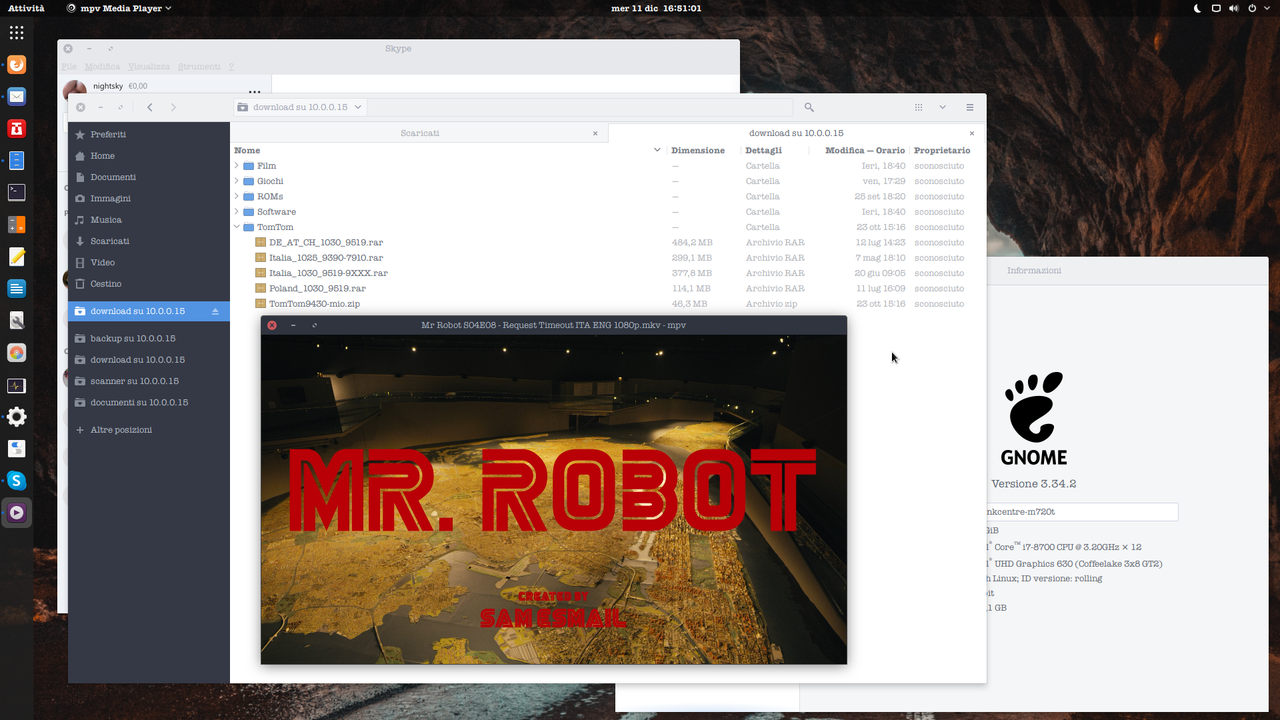Open Musica in the sidebar
Image resolution: width=1280 pixels, height=720 pixels.
pos(149,220)
